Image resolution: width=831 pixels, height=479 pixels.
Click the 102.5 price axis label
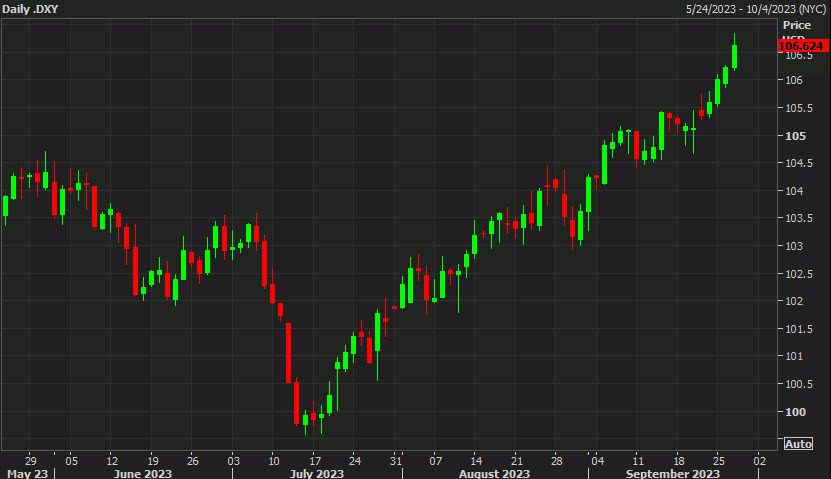[x=798, y=274]
